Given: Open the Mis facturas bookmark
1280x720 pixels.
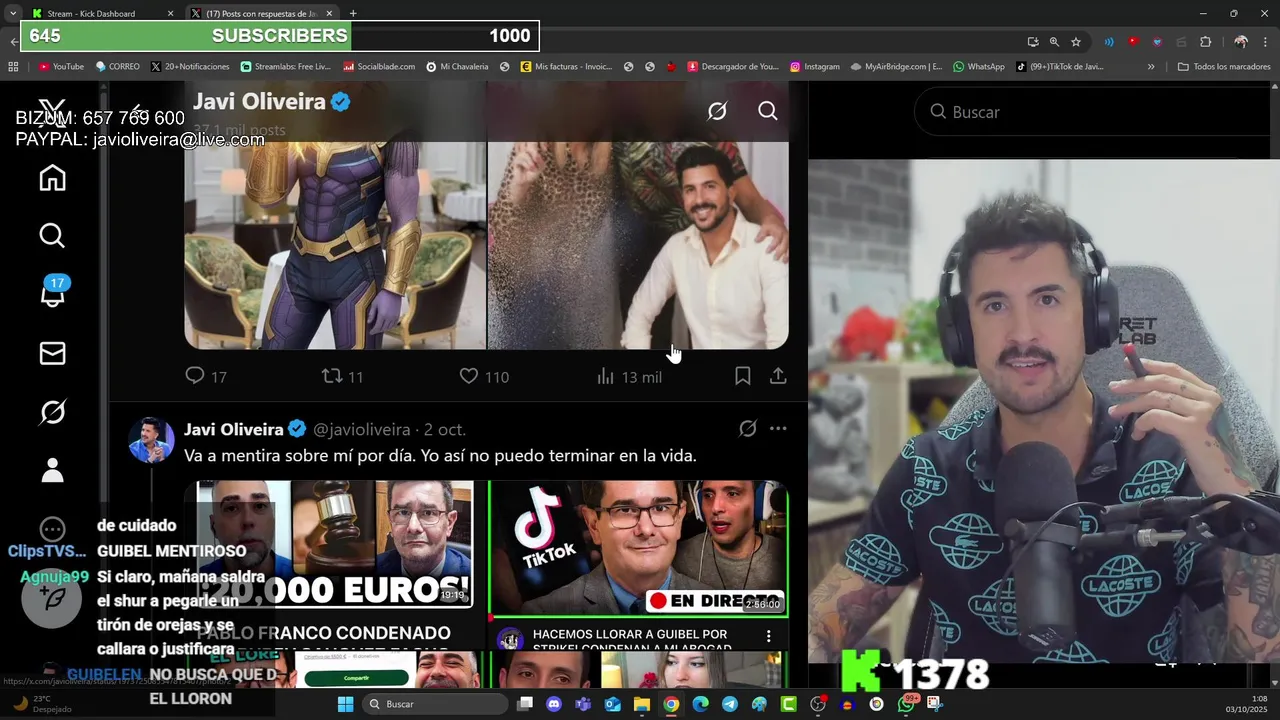Looking at the screenshot, I should [x=565, y=67].
